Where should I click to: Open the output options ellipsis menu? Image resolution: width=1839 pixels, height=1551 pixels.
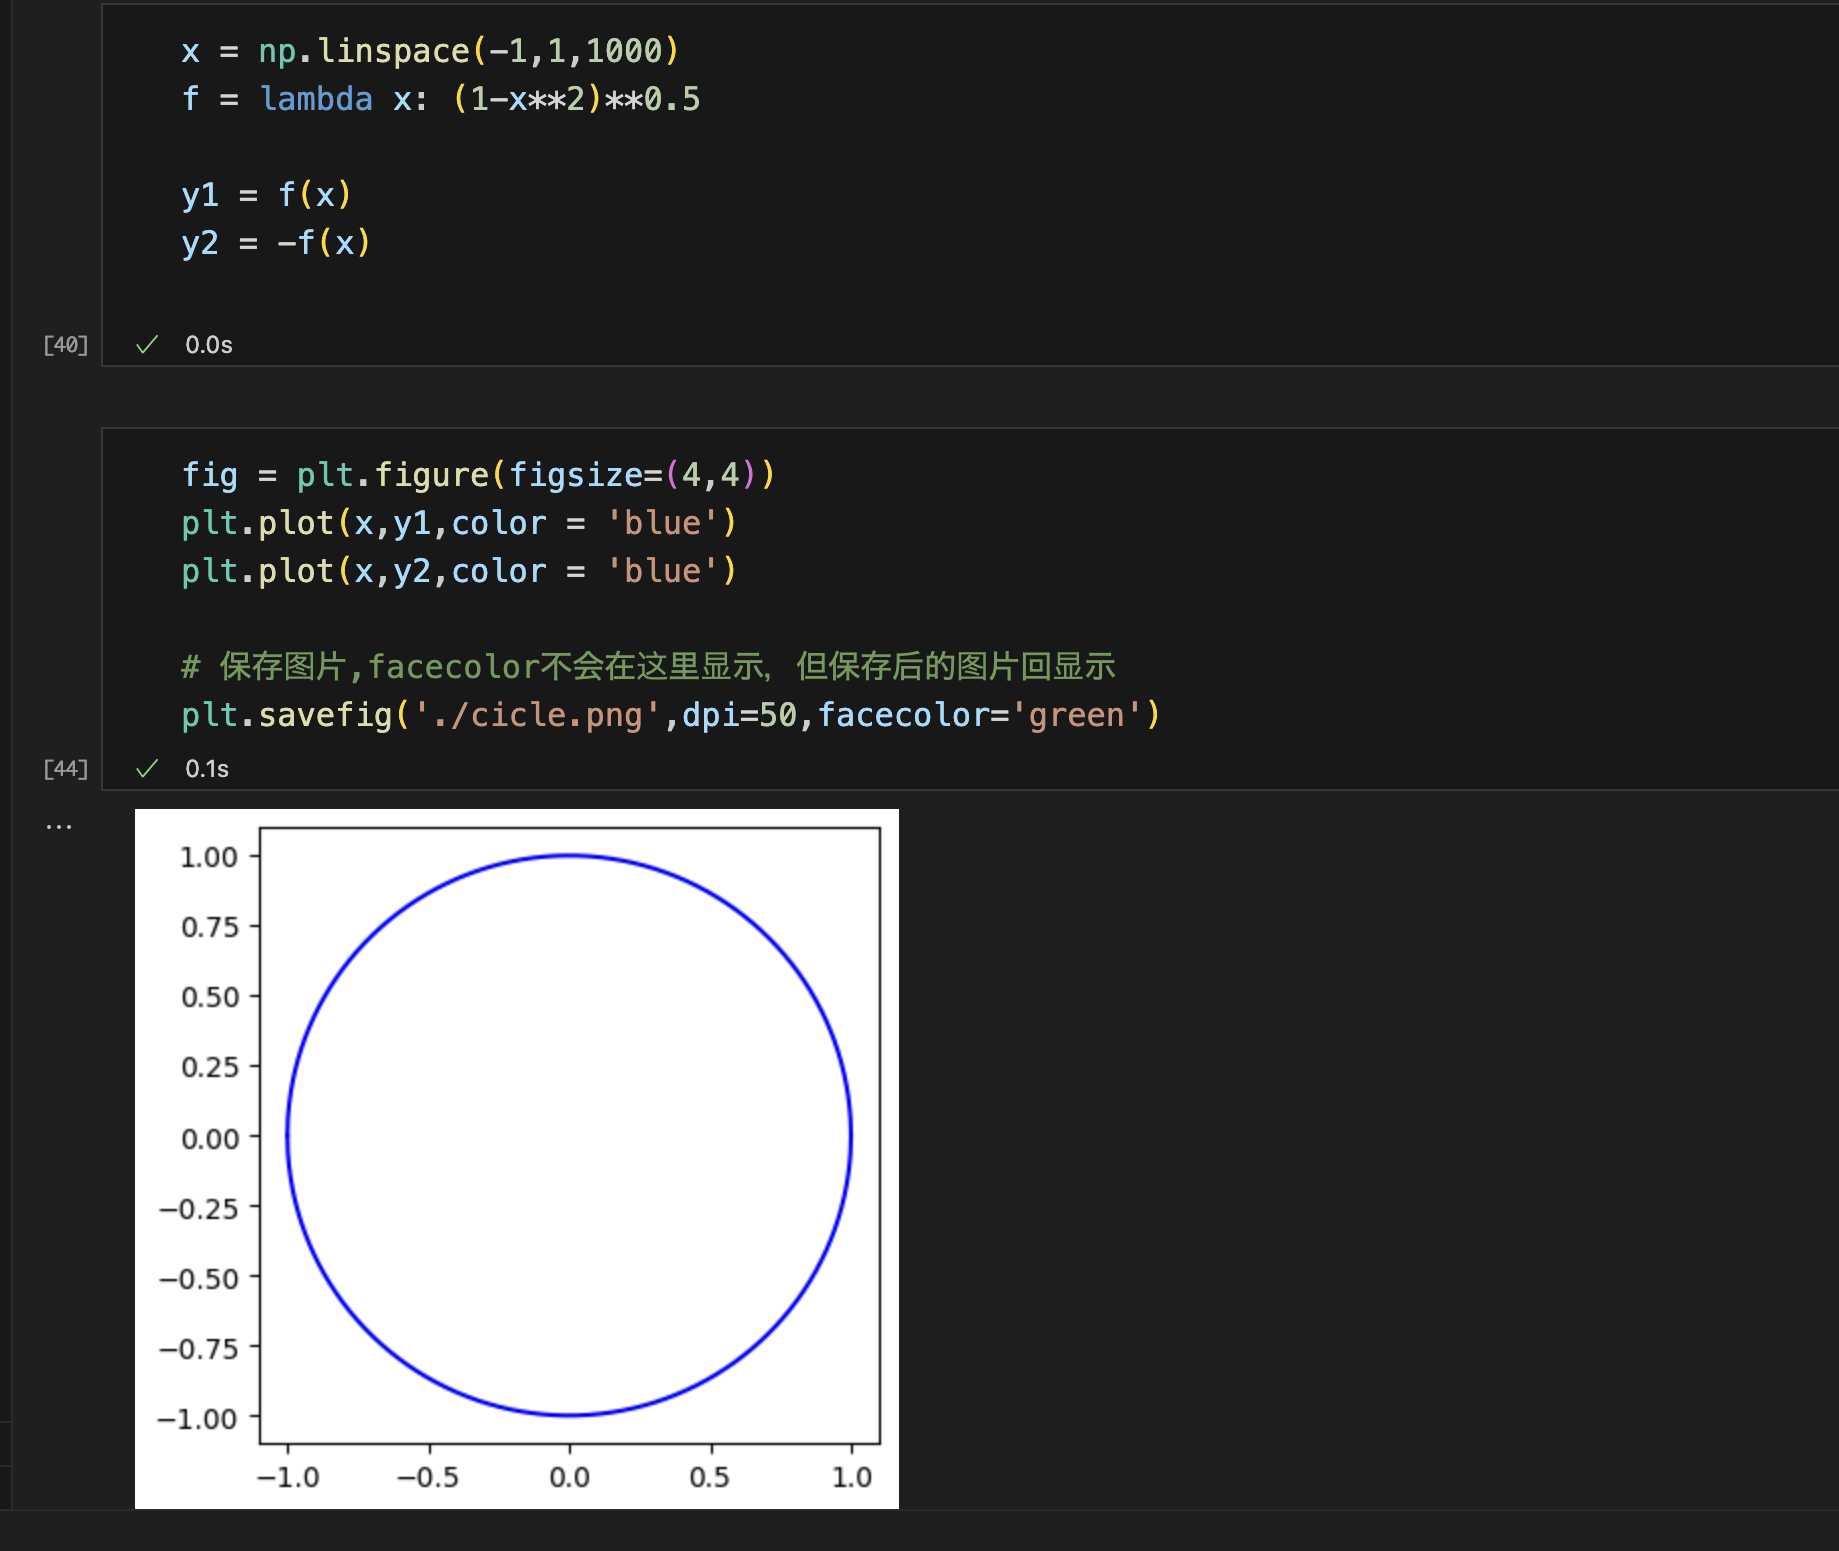[x=59, y=827]
